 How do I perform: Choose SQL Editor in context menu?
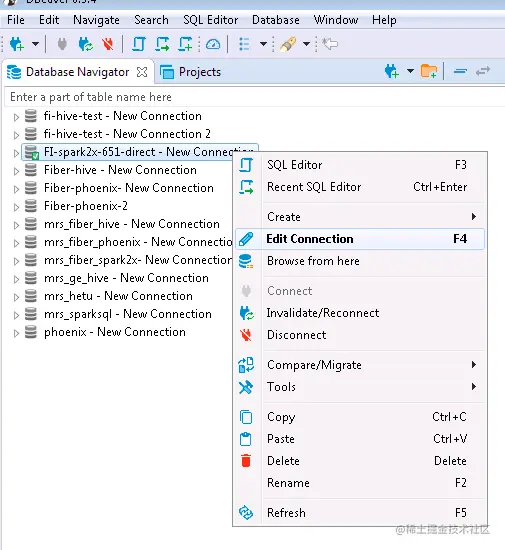click(360, 165)
